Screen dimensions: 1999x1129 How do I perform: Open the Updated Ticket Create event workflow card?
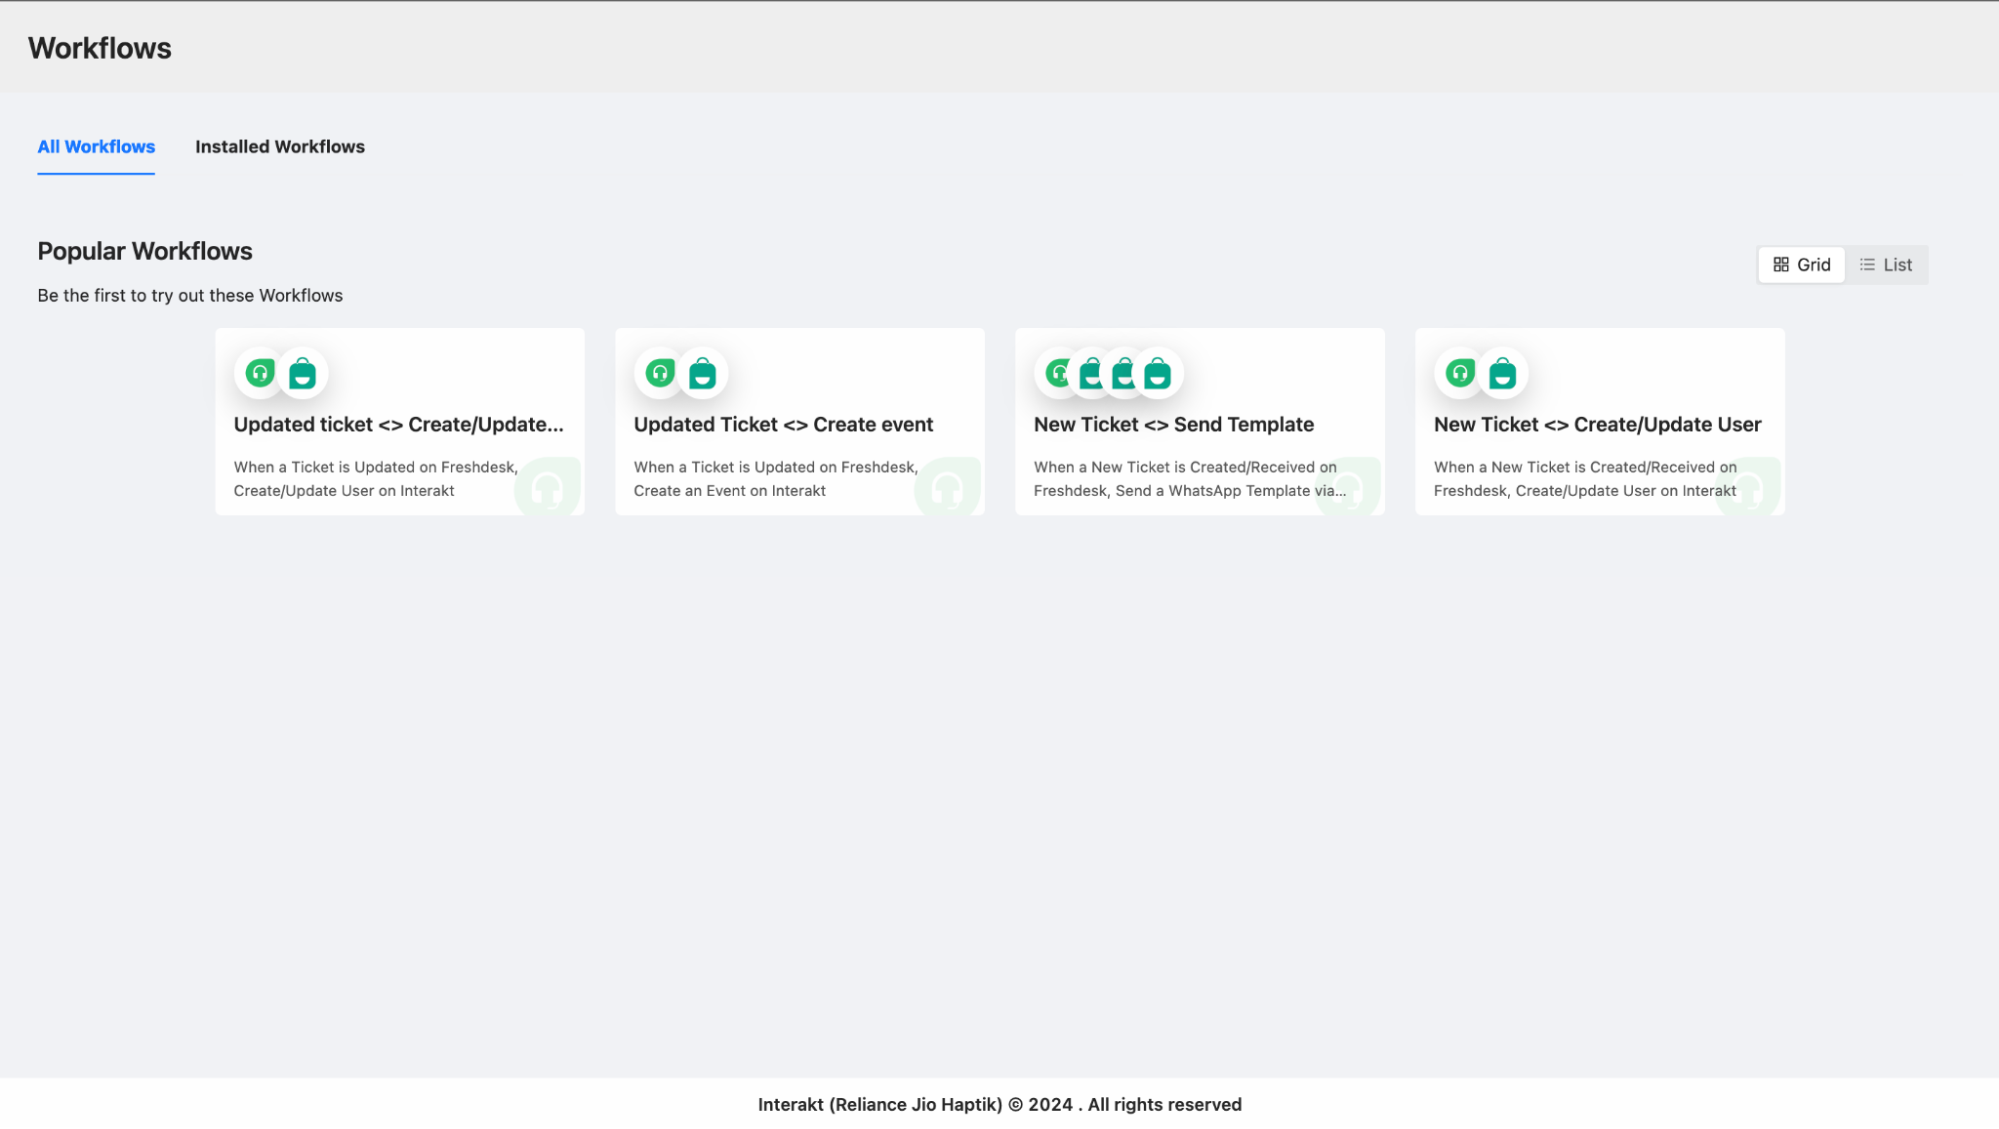(x=799, y=421)
